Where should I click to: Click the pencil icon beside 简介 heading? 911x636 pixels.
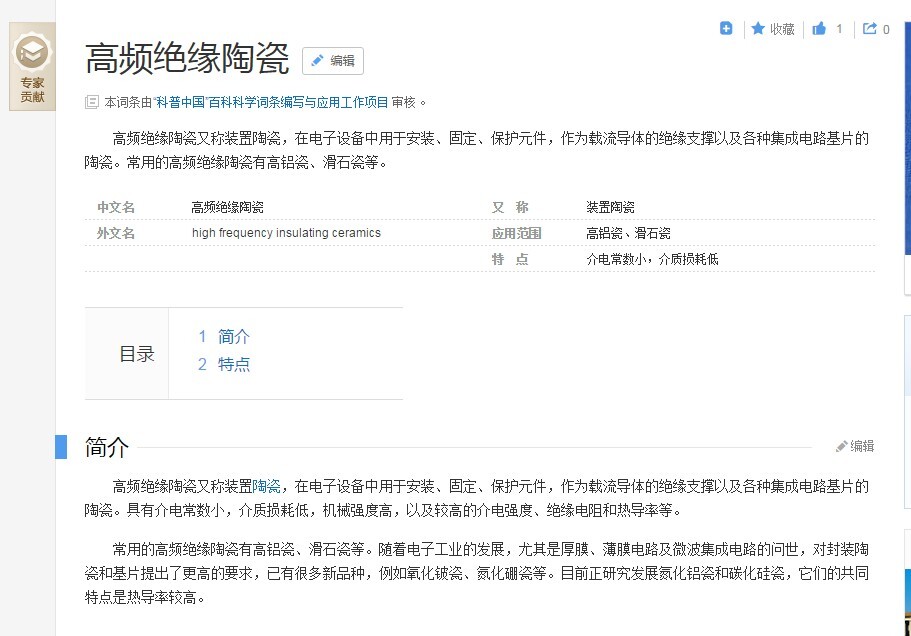[x=842, y=446]
